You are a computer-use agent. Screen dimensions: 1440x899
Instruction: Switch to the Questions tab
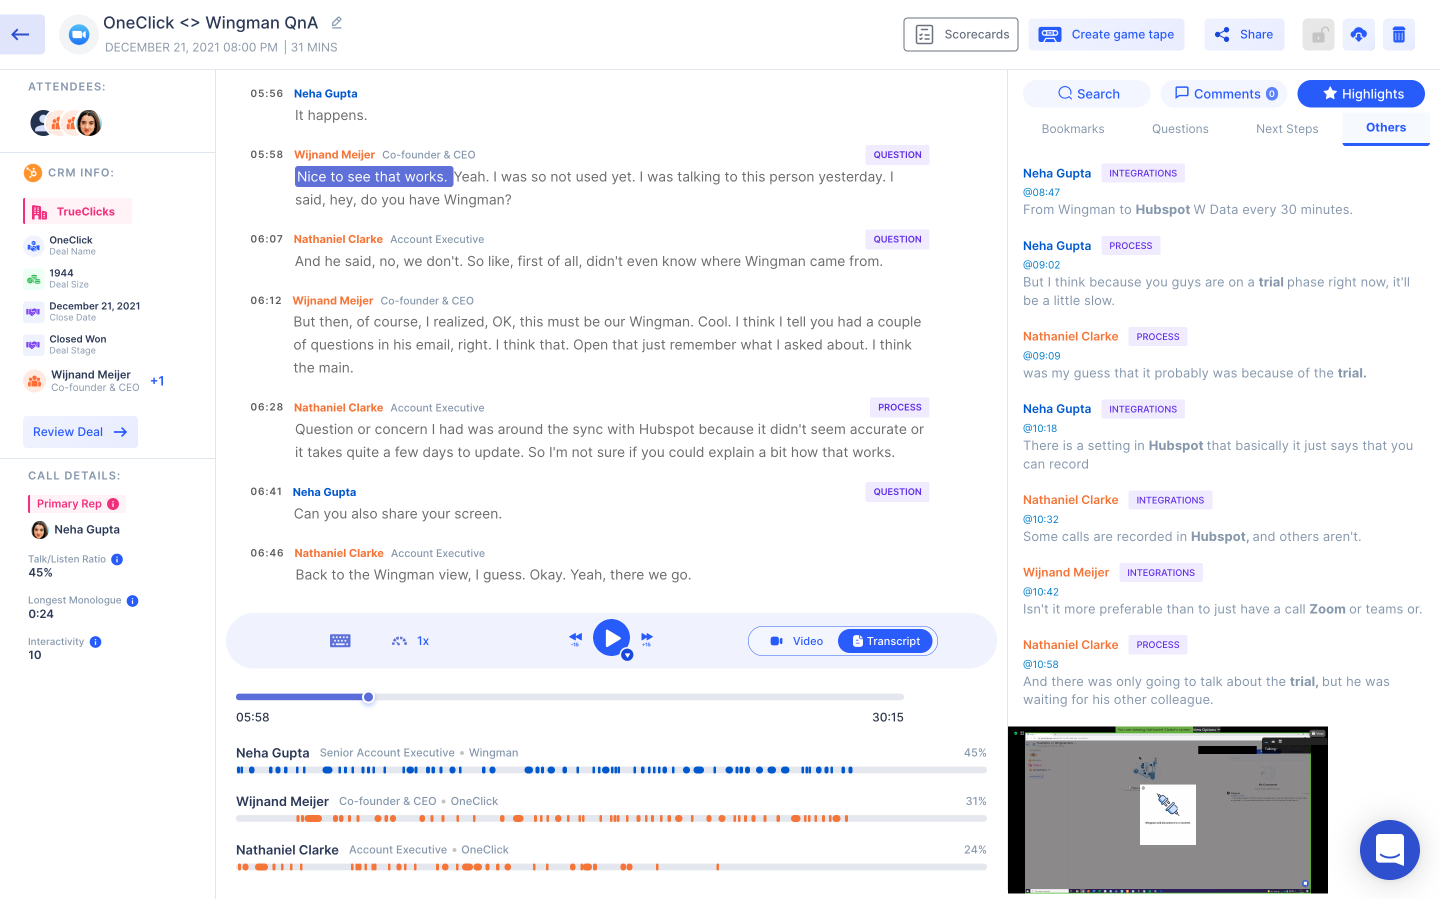[1180, 128]
